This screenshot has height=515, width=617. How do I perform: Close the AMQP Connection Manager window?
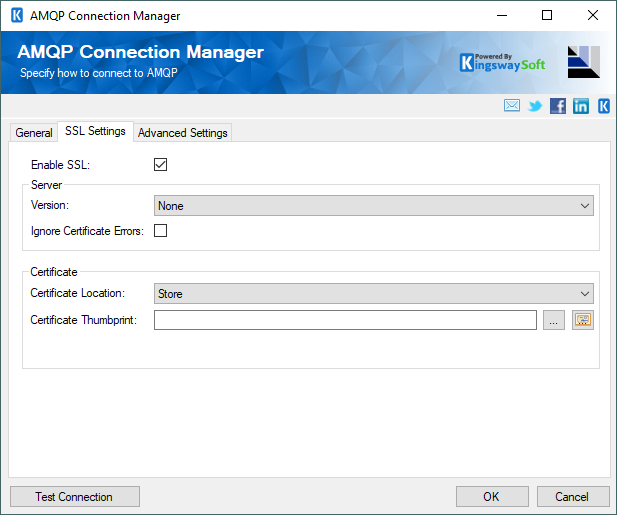tap(593, 16)
